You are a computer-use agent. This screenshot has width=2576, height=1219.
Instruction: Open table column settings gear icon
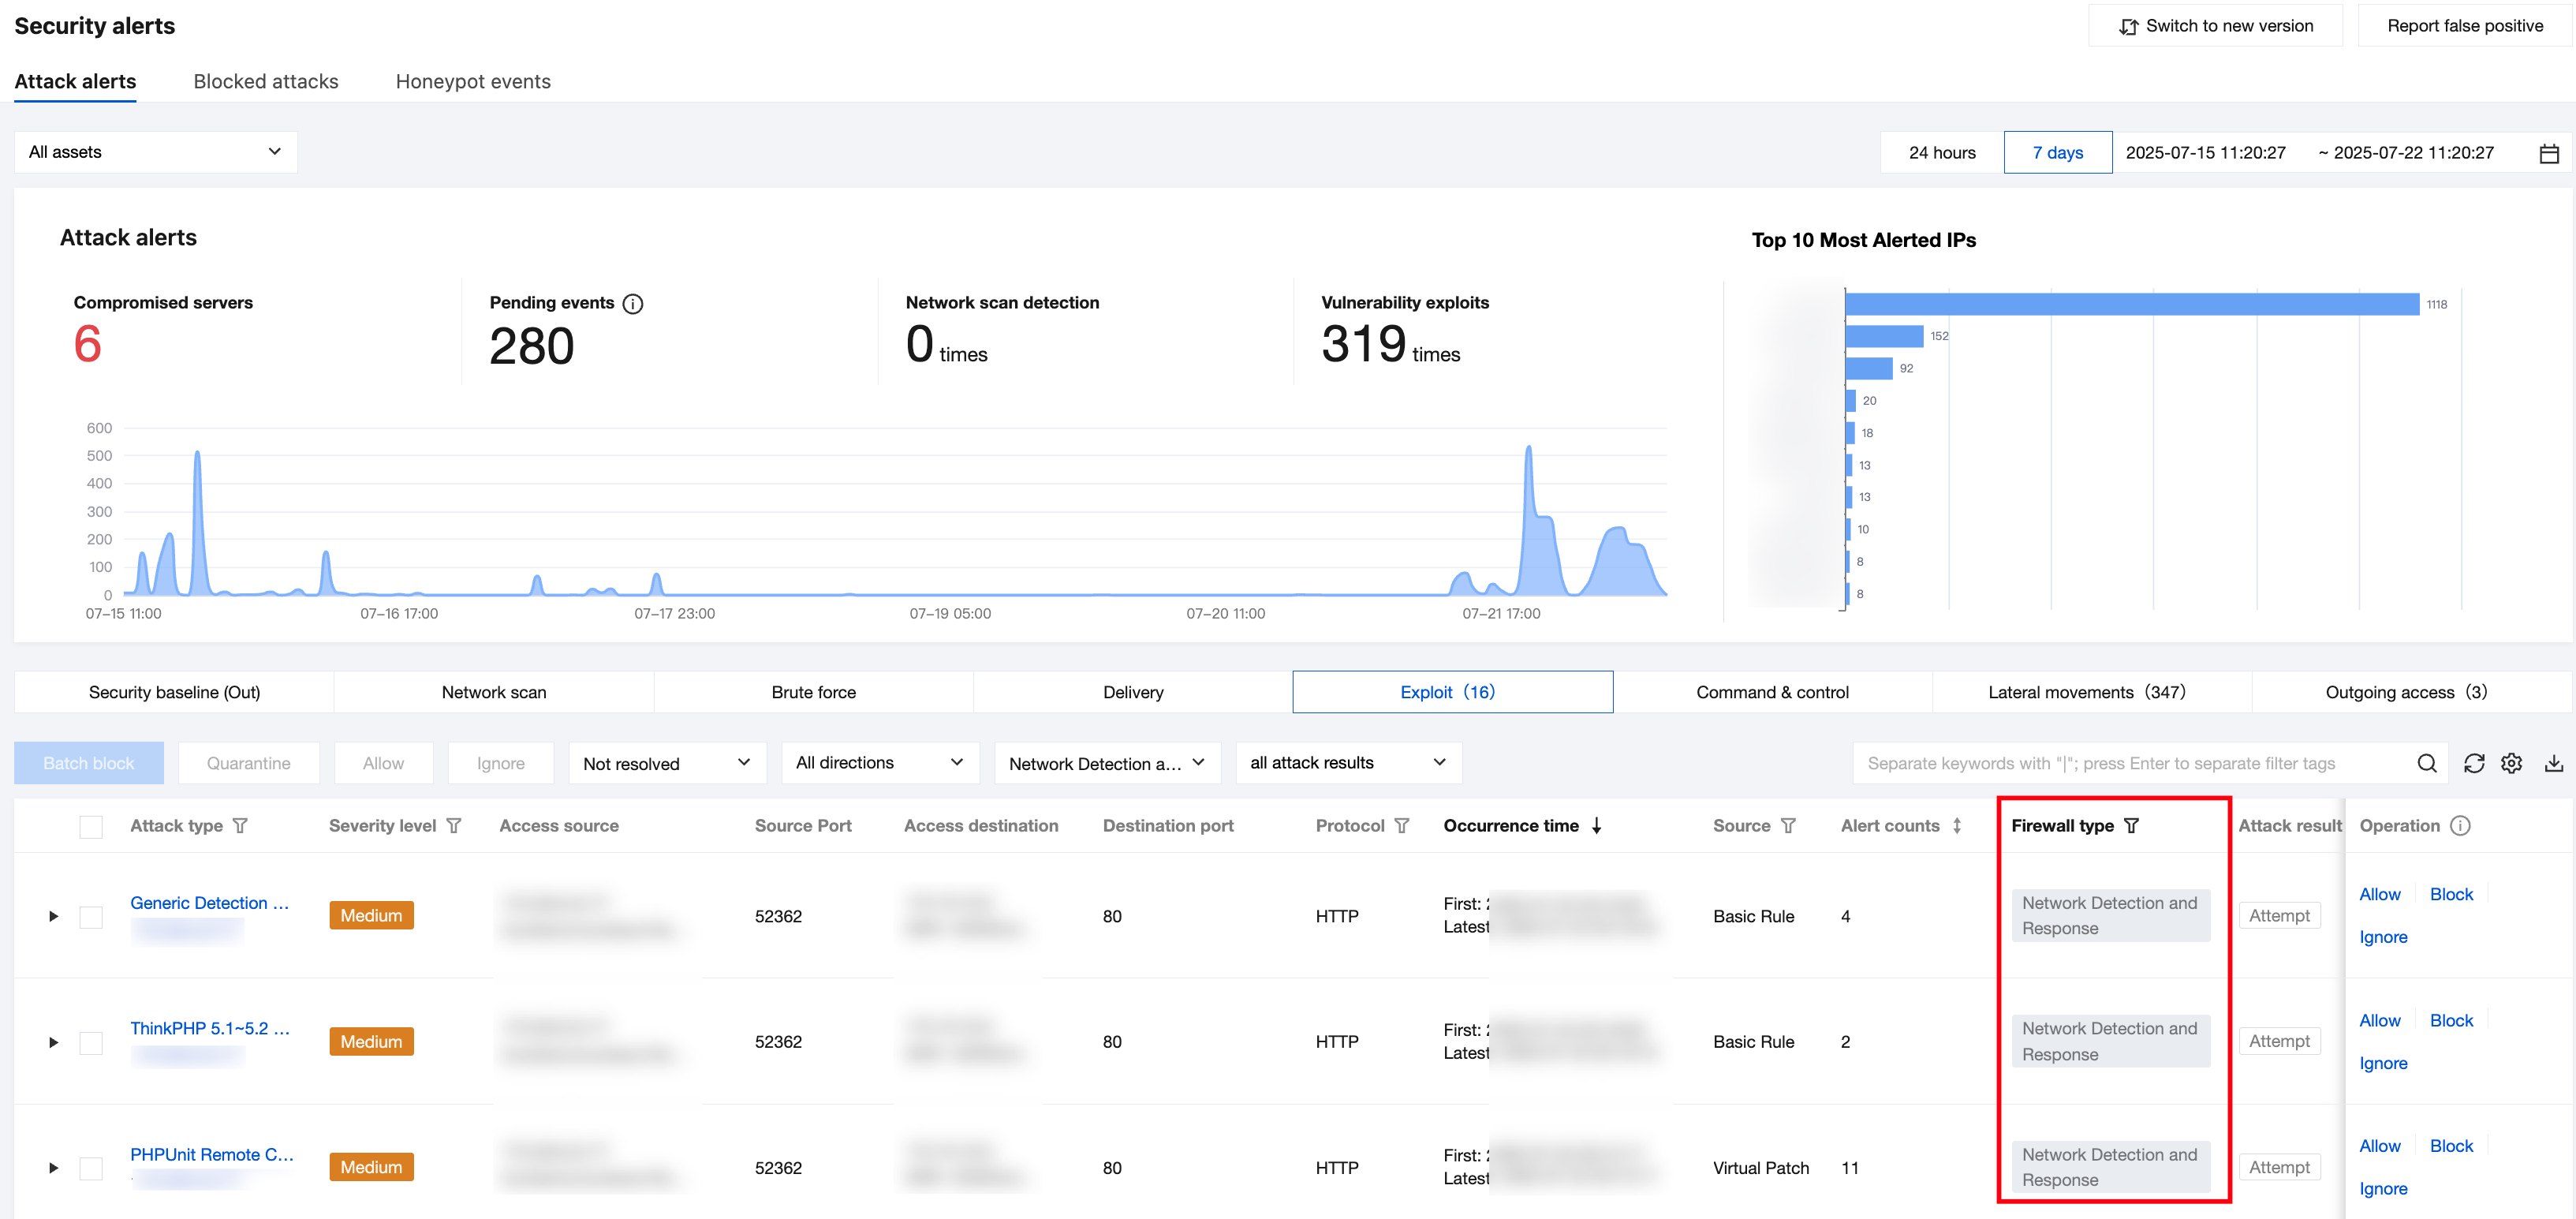pyautogui.click(x=2511, y=763)
